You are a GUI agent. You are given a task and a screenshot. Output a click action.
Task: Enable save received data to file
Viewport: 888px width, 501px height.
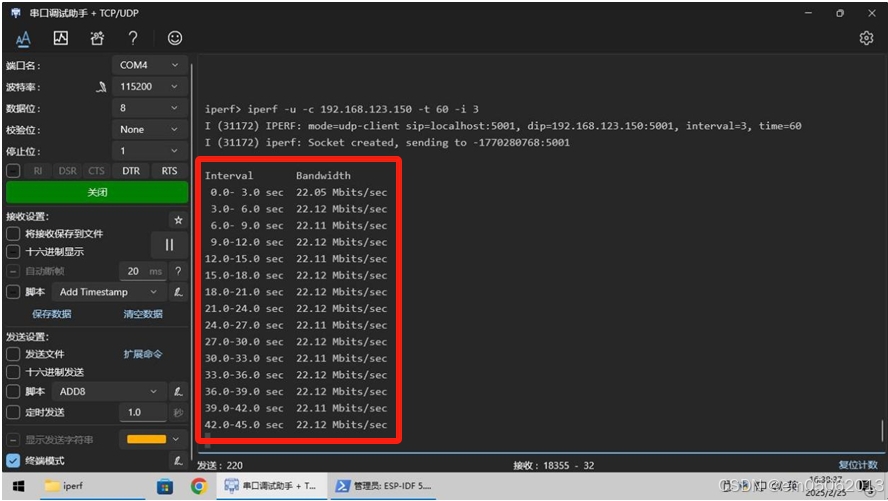tap(13, 234)
